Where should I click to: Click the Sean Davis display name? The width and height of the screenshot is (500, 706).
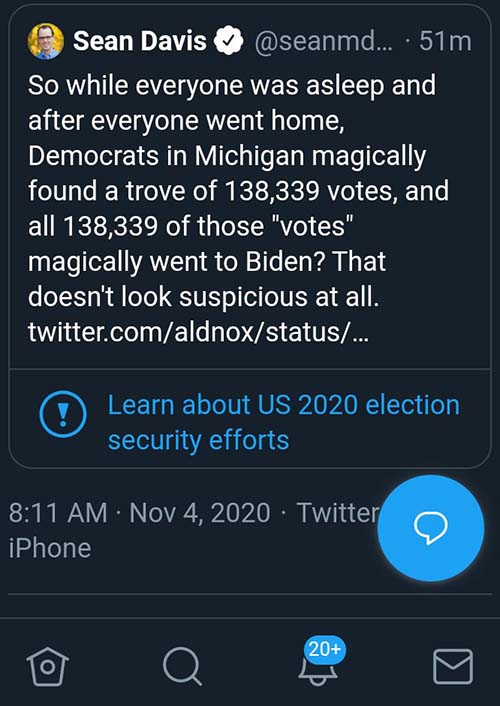[x=140, y=41]
